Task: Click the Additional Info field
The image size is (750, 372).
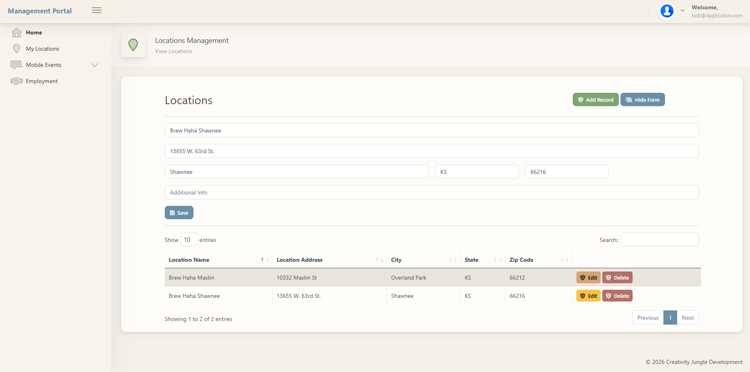Action: [431, 192]
